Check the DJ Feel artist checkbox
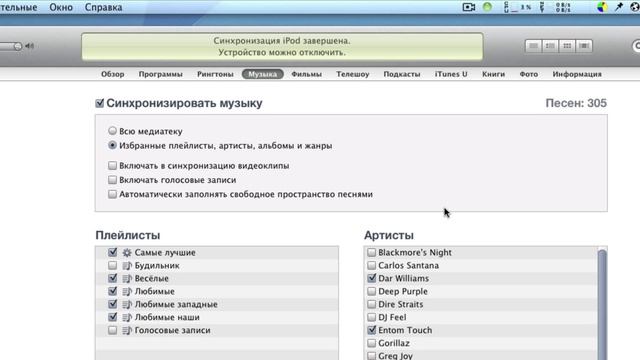Image resolution: width=640 pixels, height=360 pixels. tap(371, 317)
